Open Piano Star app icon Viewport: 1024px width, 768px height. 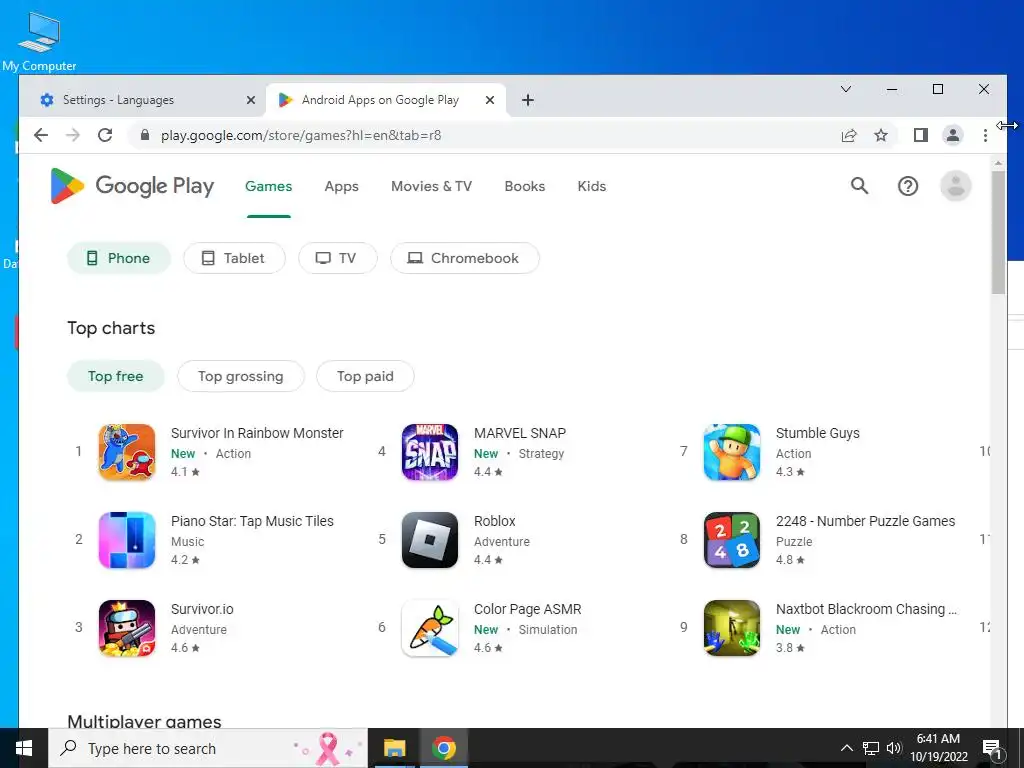[x=127, y=540]
